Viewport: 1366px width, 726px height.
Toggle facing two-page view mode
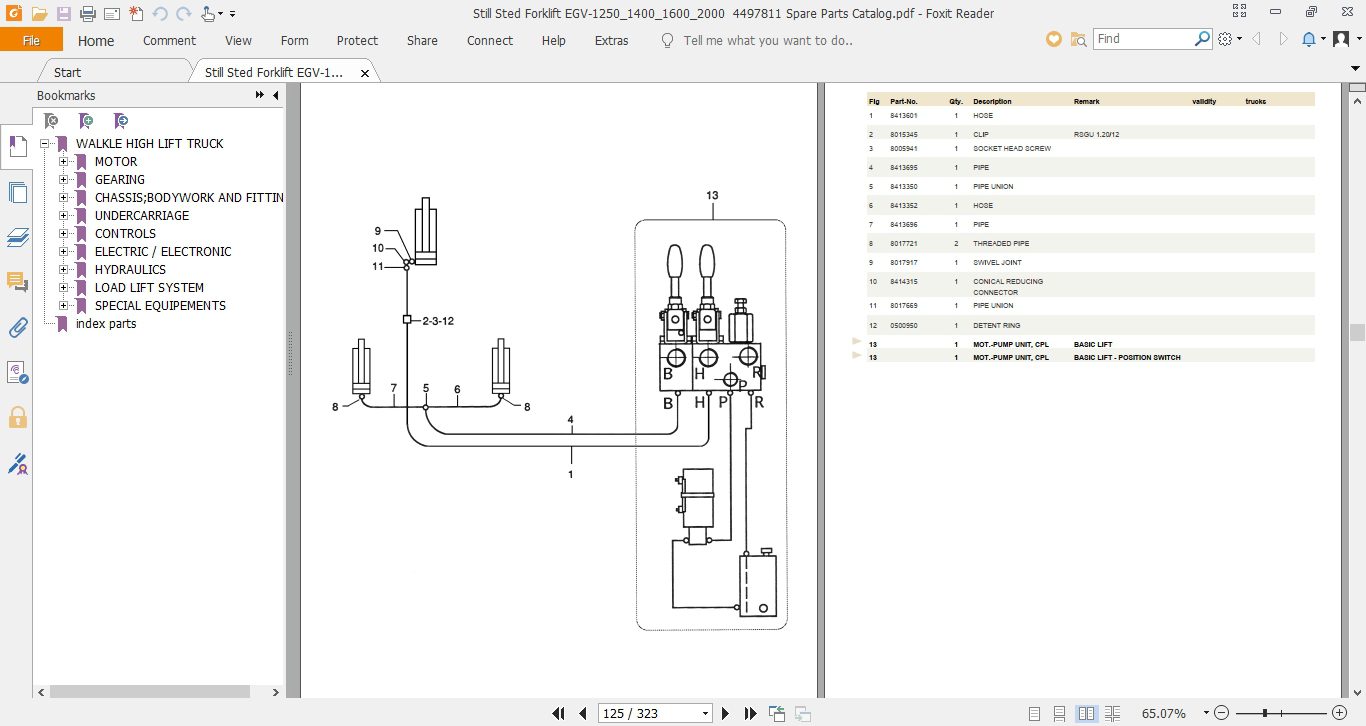click(1087, 713)
